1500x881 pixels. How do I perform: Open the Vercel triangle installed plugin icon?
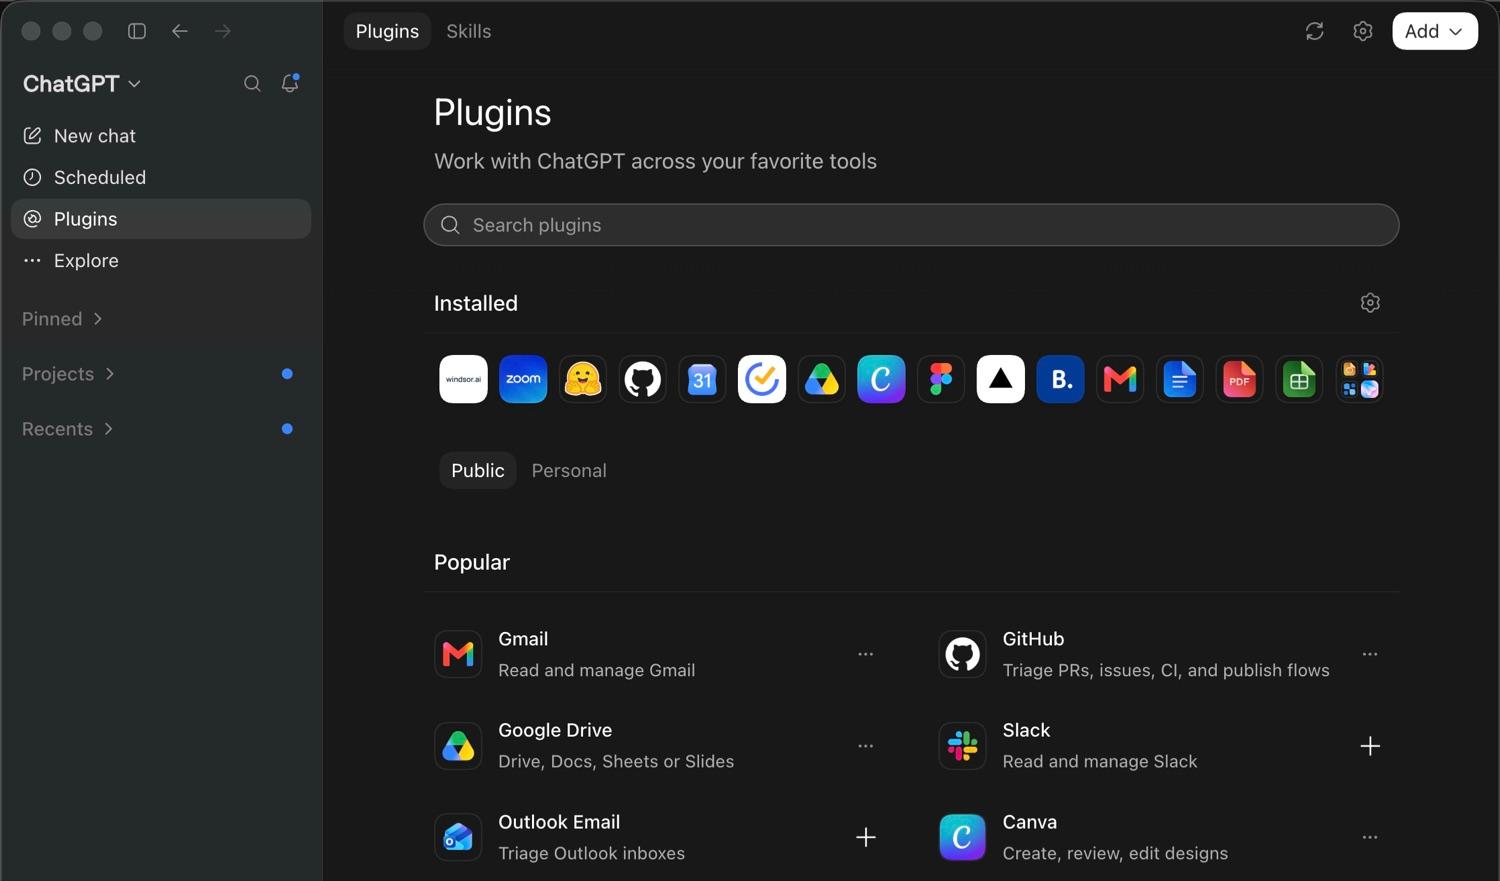point(1001,379)
